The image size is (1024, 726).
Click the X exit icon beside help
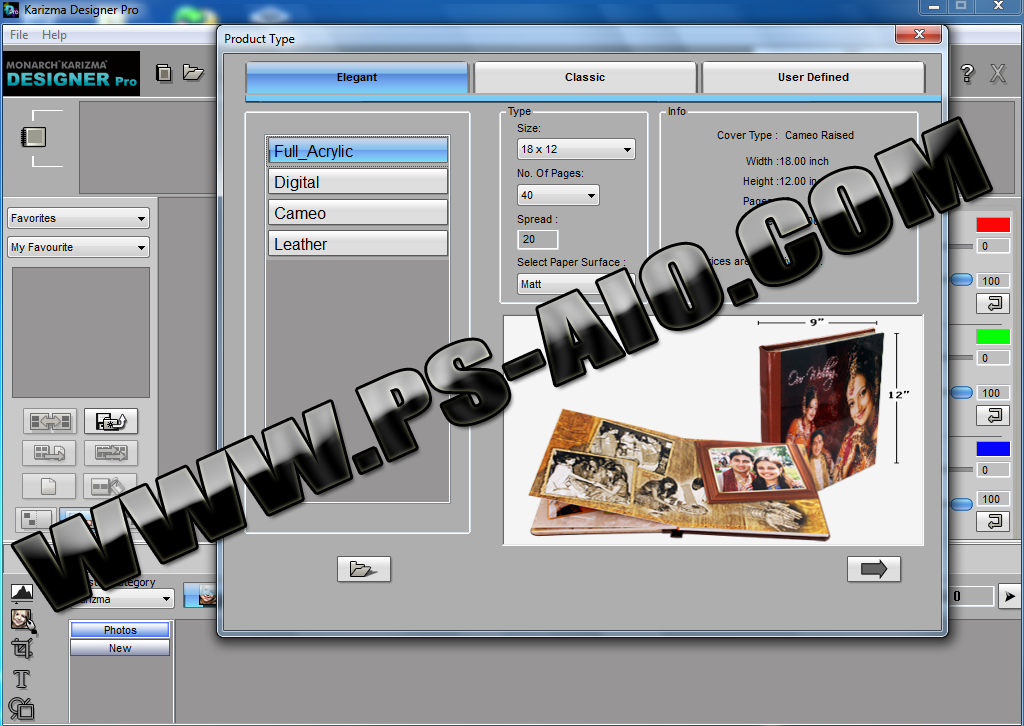pyautogui.click(x=997, y=73)
